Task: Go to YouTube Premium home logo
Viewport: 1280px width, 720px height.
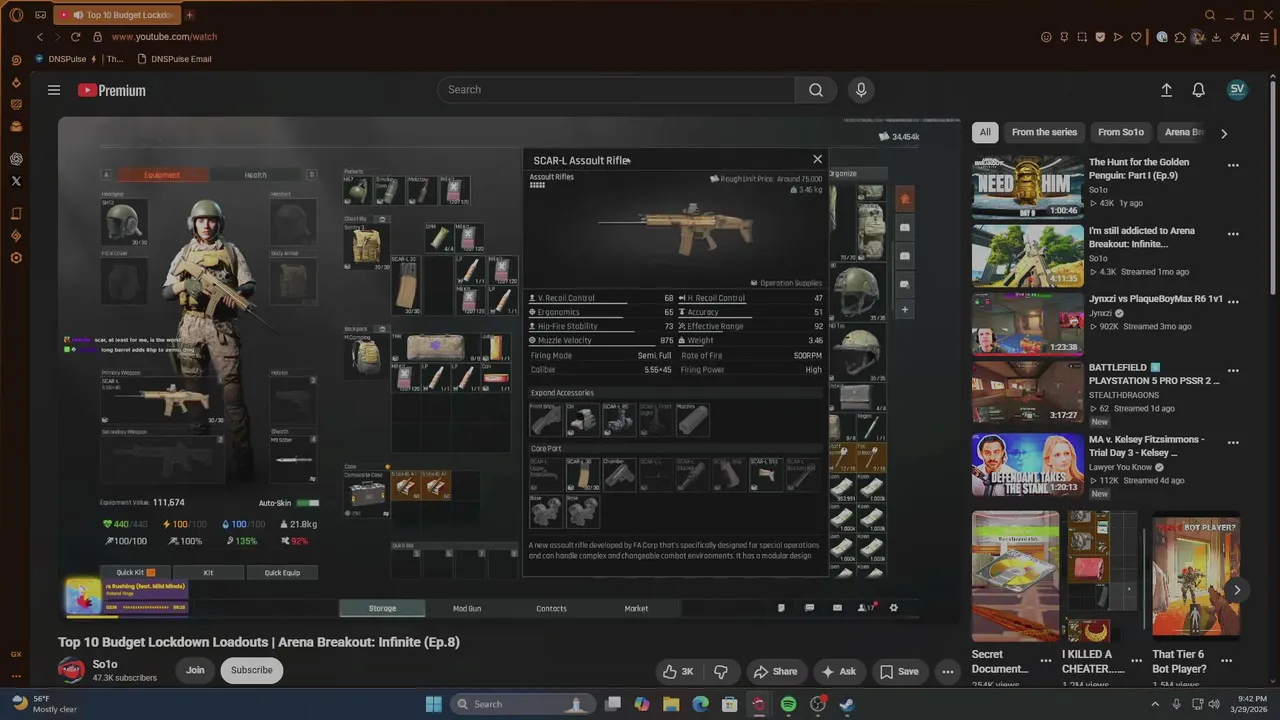Action: point(112,90)
